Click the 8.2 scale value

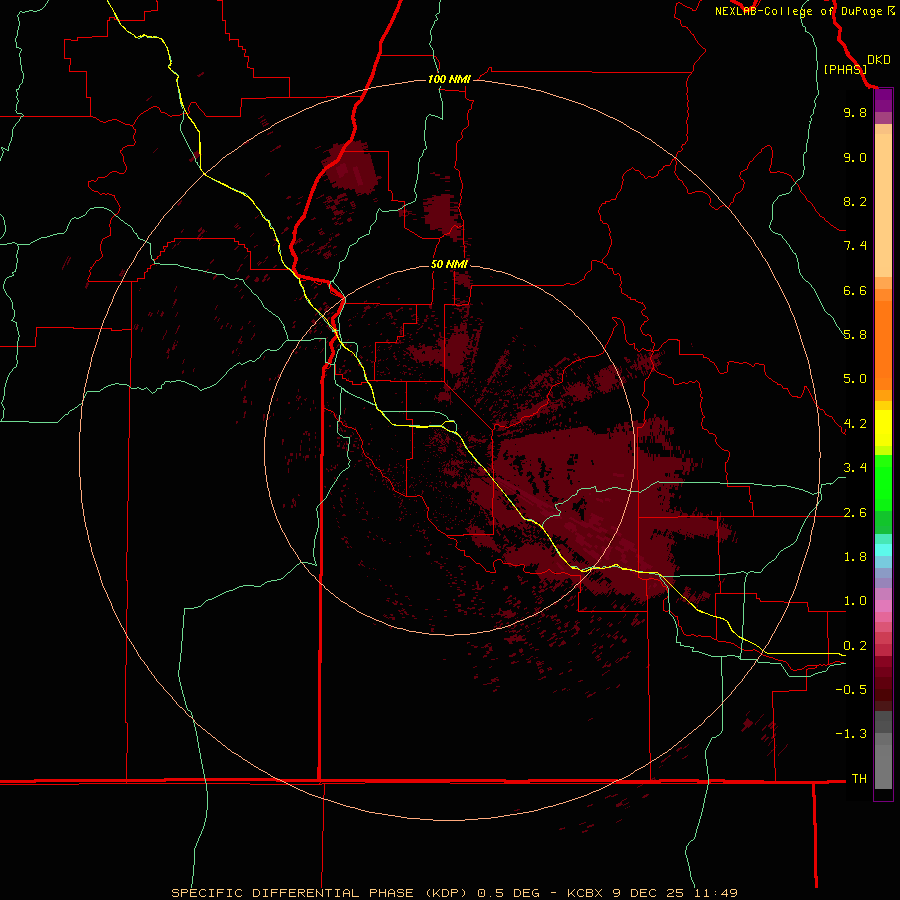pos(855,201)
